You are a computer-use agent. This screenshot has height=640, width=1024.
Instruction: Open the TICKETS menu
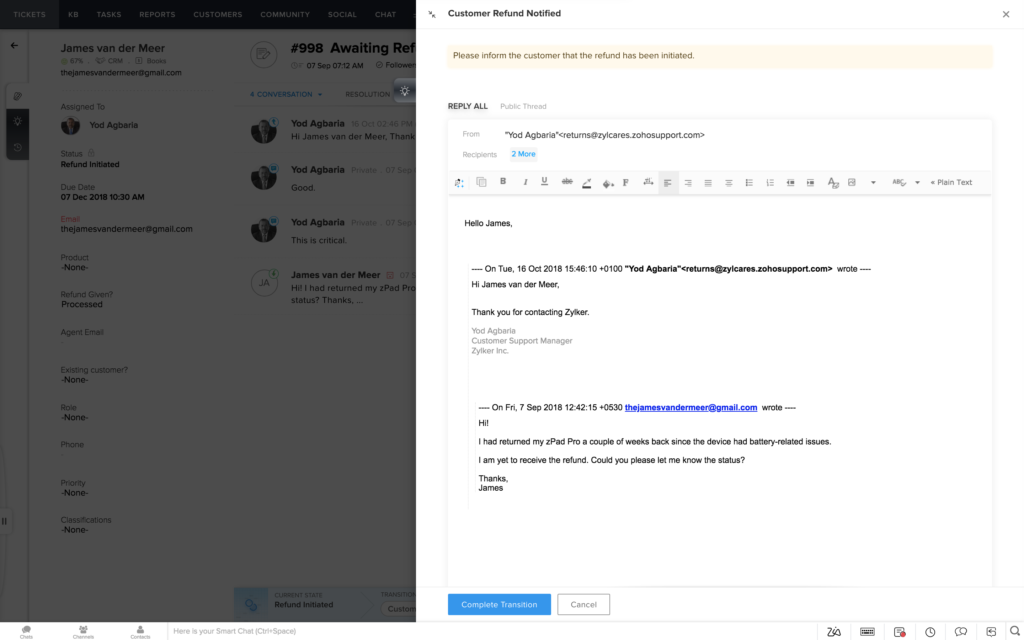pyautogui.click(x=29, y=14)
